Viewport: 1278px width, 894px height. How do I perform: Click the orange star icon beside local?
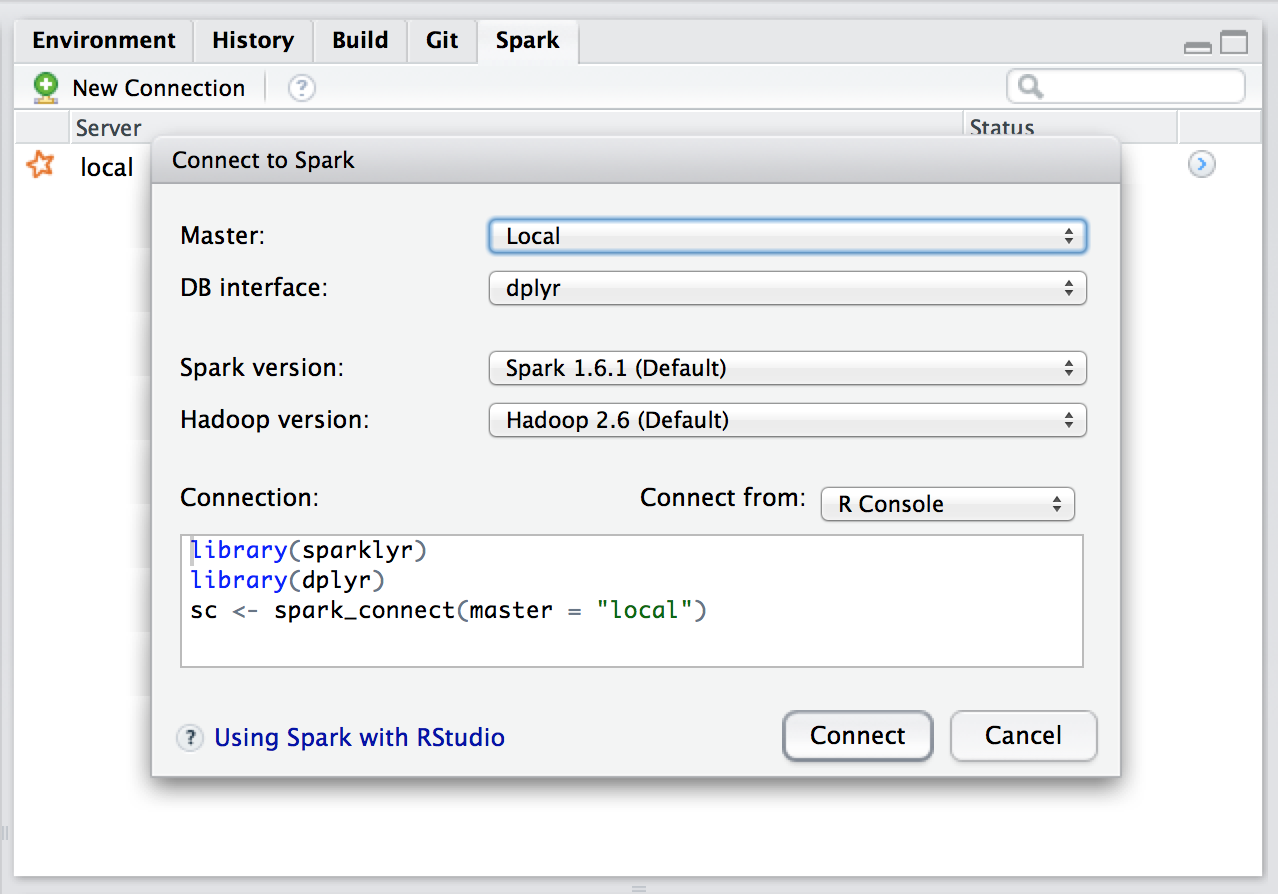(40, 165)
